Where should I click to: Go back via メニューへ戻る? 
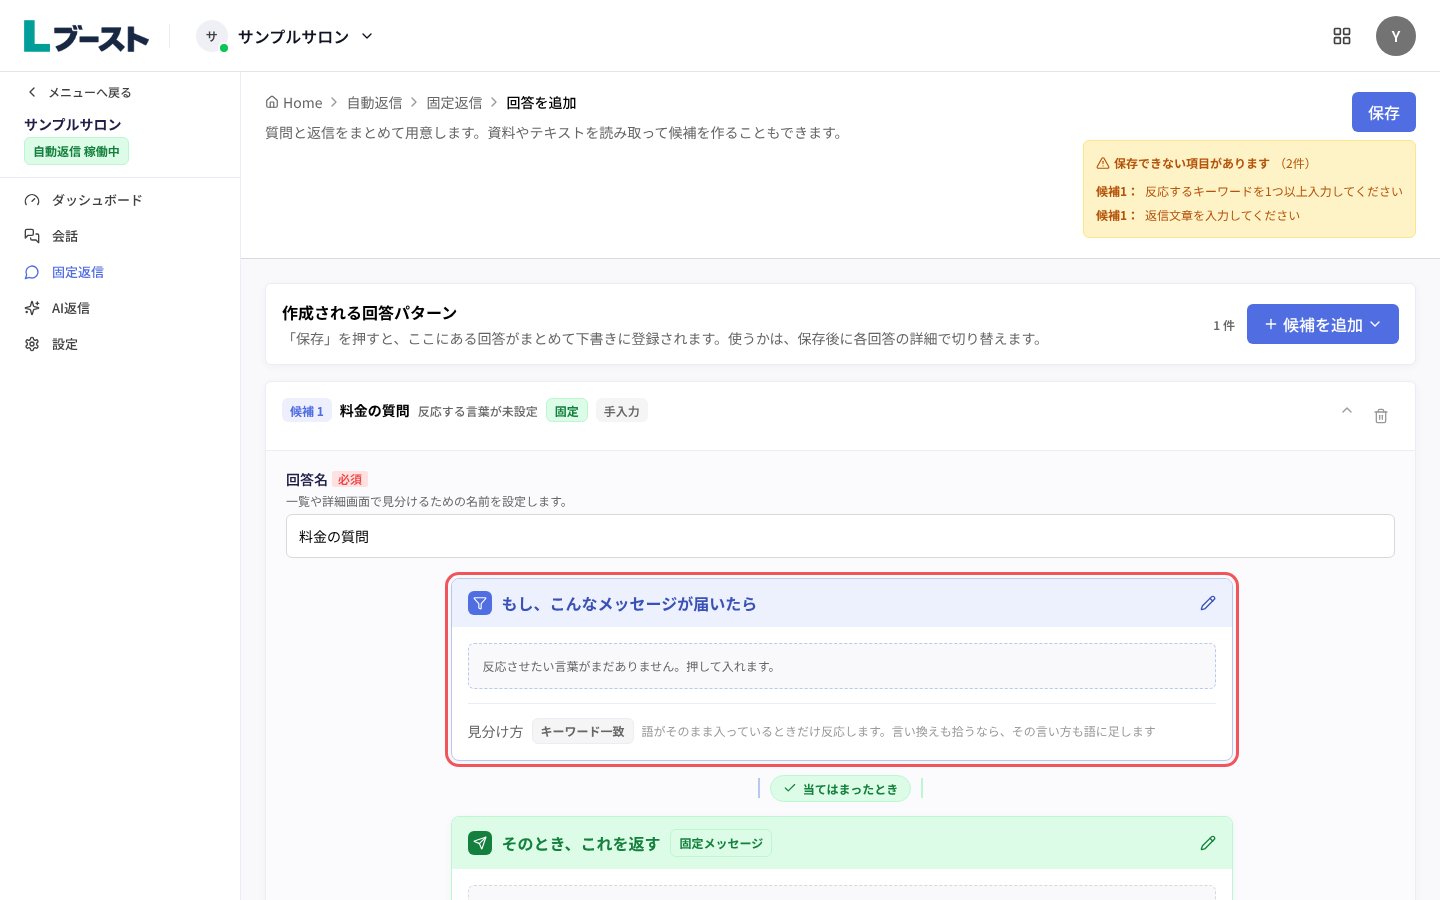pyautogui.click(x=80, y=92)
